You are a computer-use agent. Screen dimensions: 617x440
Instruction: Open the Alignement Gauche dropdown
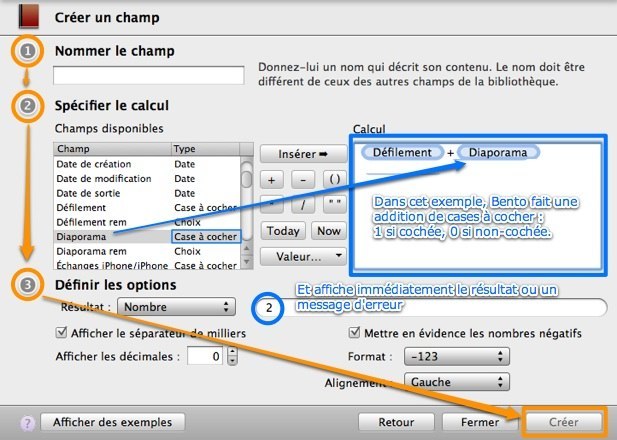457,382
